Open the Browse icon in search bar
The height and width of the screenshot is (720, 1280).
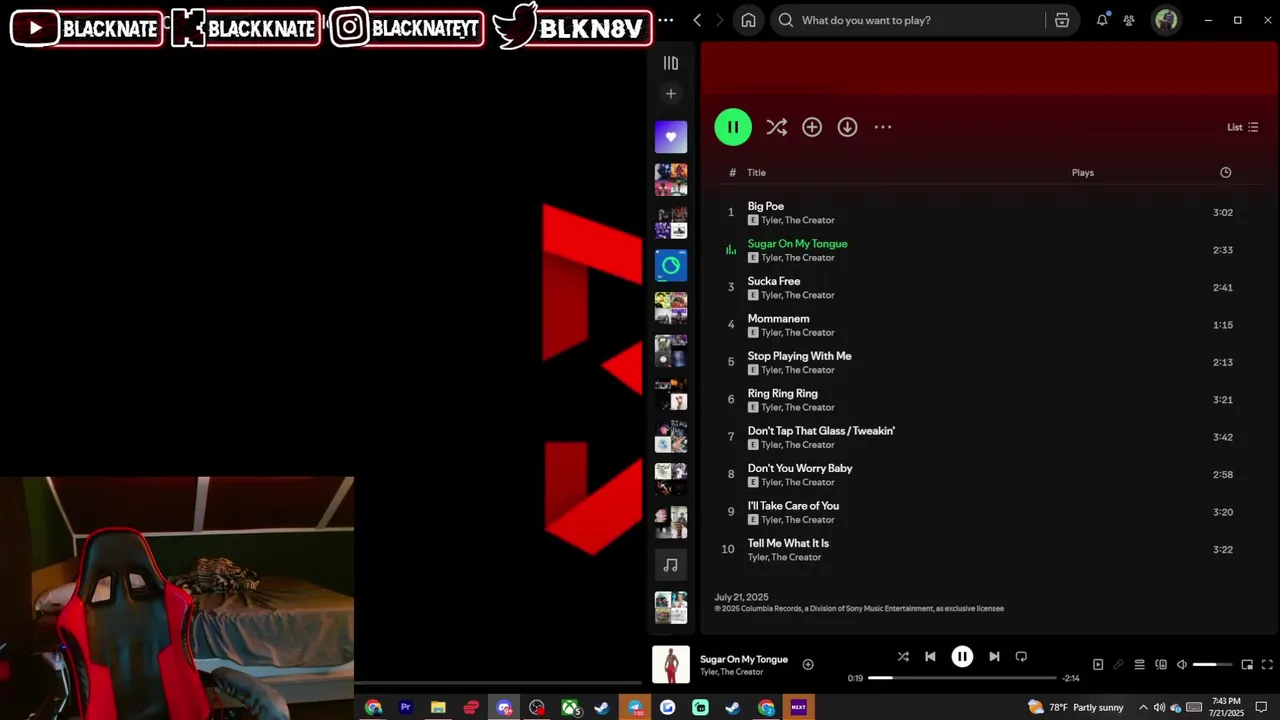point(1062,20)
